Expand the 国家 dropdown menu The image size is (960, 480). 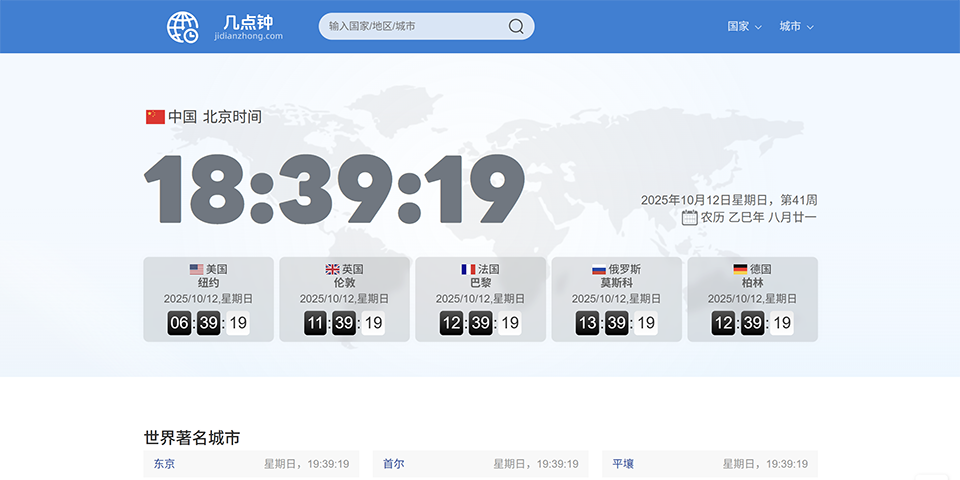pyautogui.click(x=744, y=27)
